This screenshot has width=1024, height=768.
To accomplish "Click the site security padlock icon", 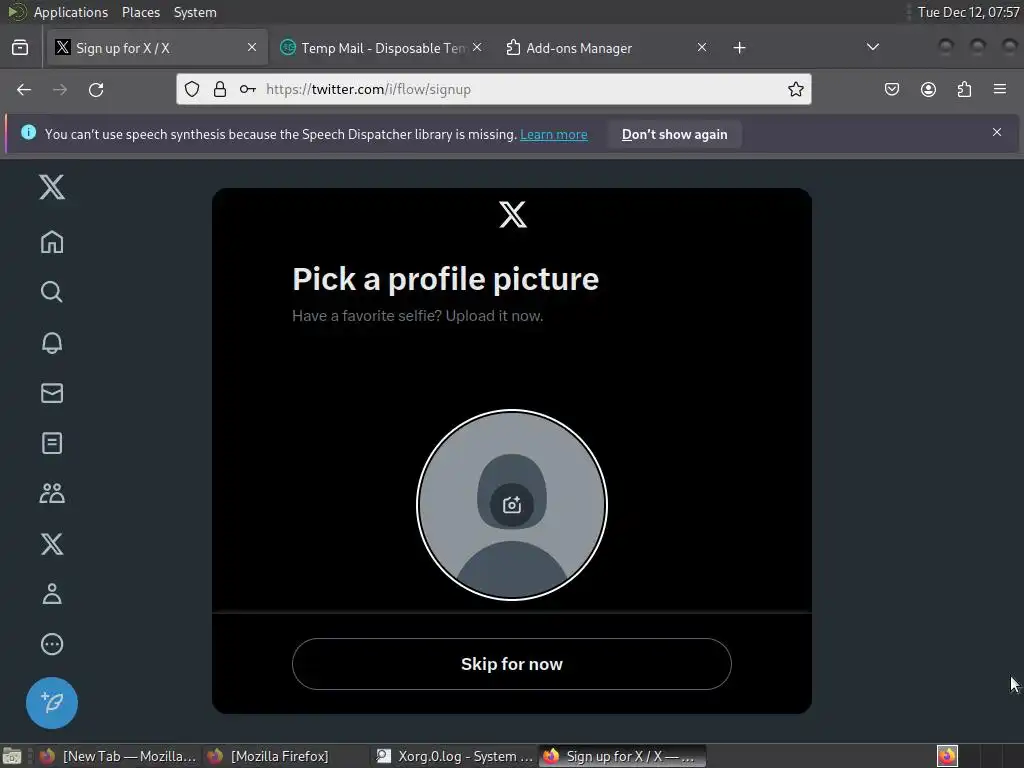I will [x=220, y=89].
